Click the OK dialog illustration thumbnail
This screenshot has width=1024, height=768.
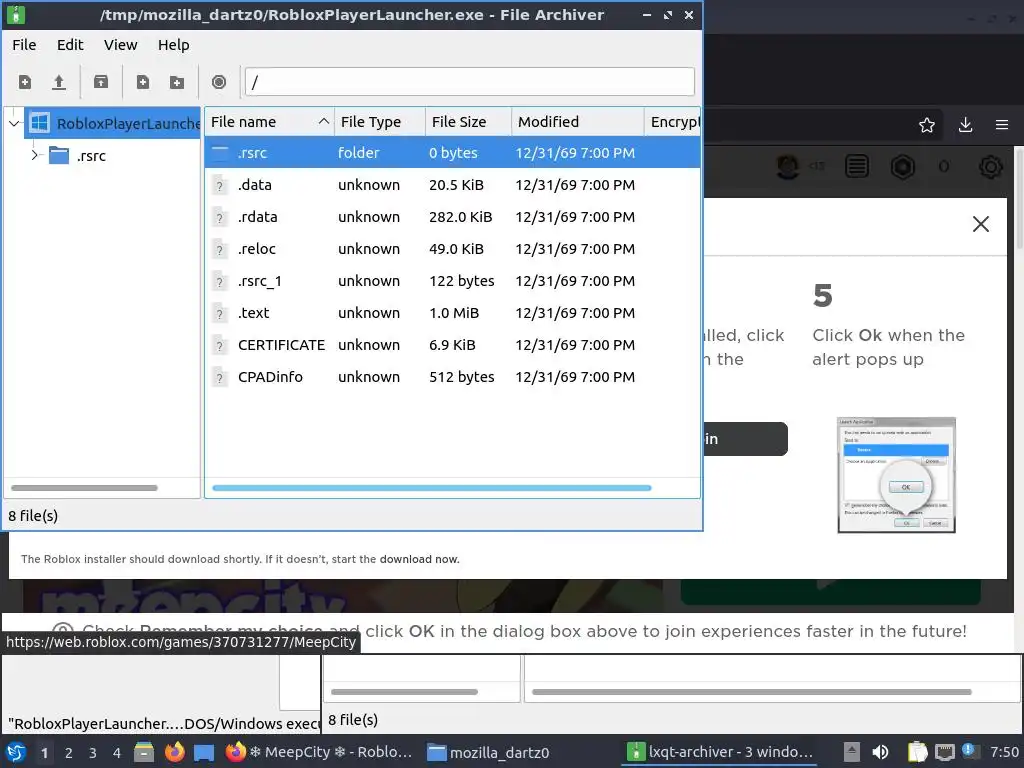[x=896, y=475]
